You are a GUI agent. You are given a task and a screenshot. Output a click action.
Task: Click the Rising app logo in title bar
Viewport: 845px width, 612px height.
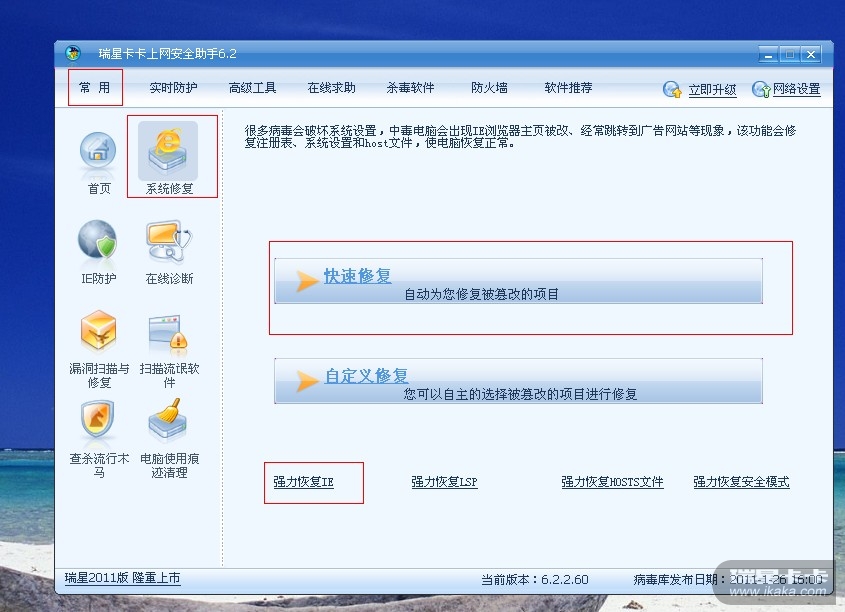(73, 53)
